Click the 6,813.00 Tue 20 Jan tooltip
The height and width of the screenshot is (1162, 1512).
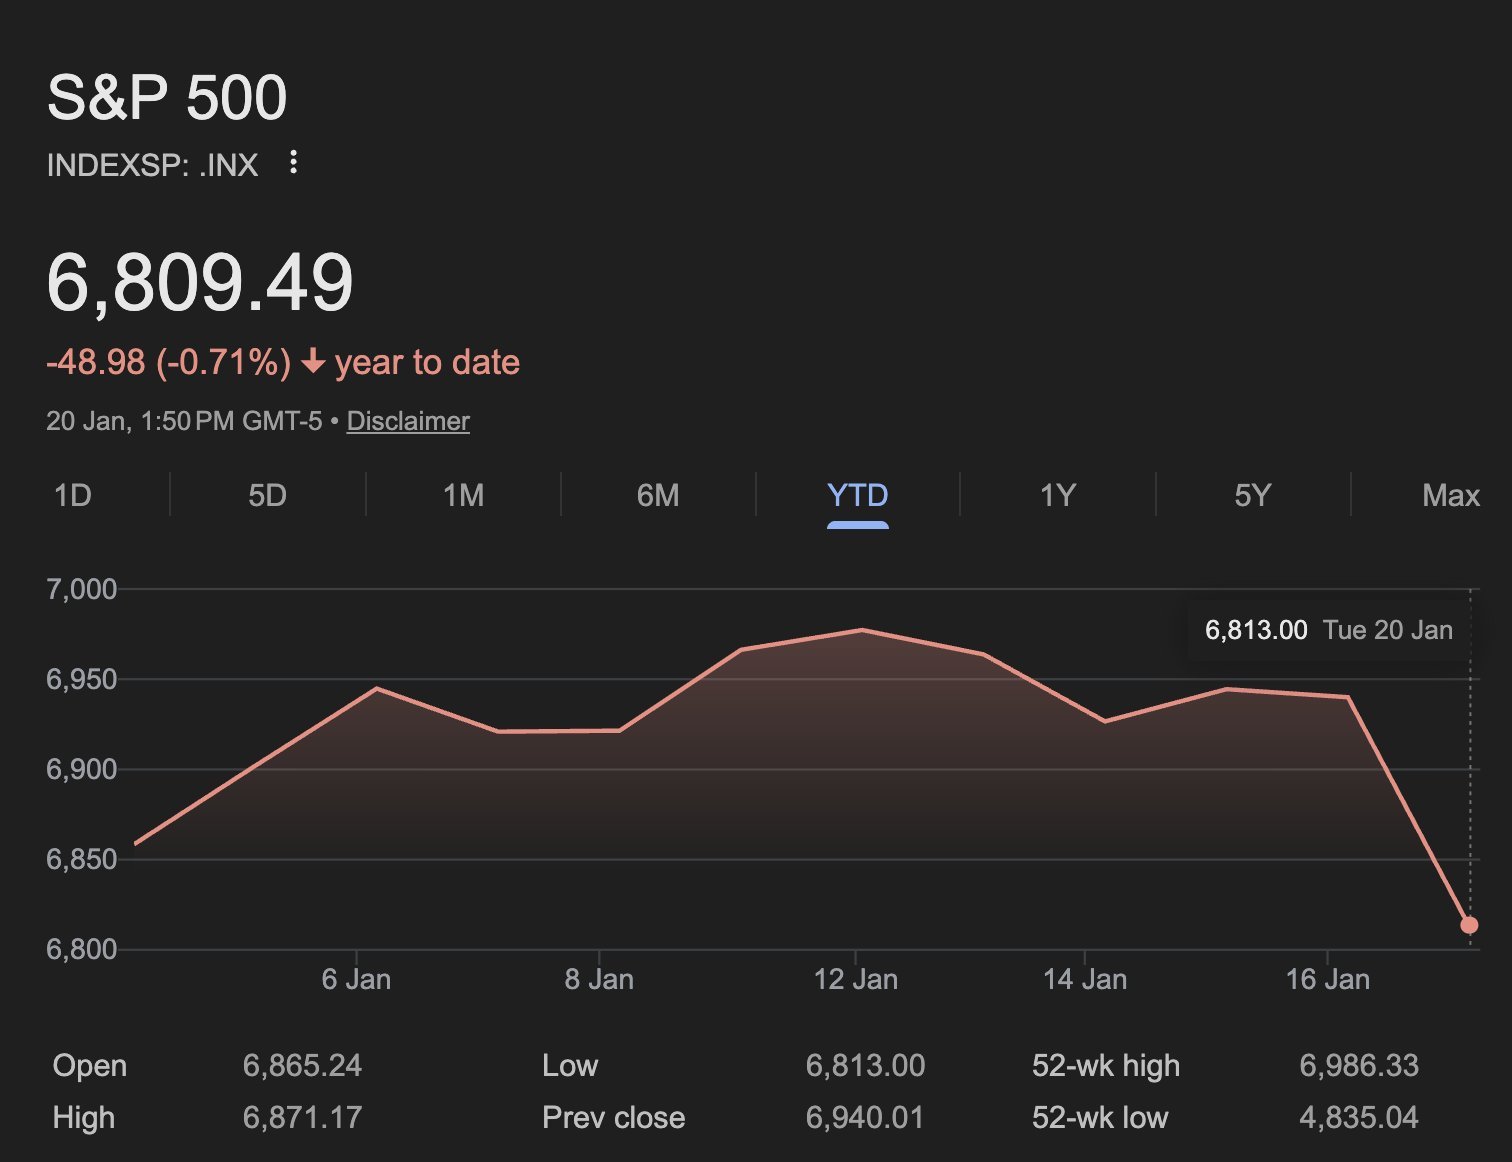[x=1327, y=630]
